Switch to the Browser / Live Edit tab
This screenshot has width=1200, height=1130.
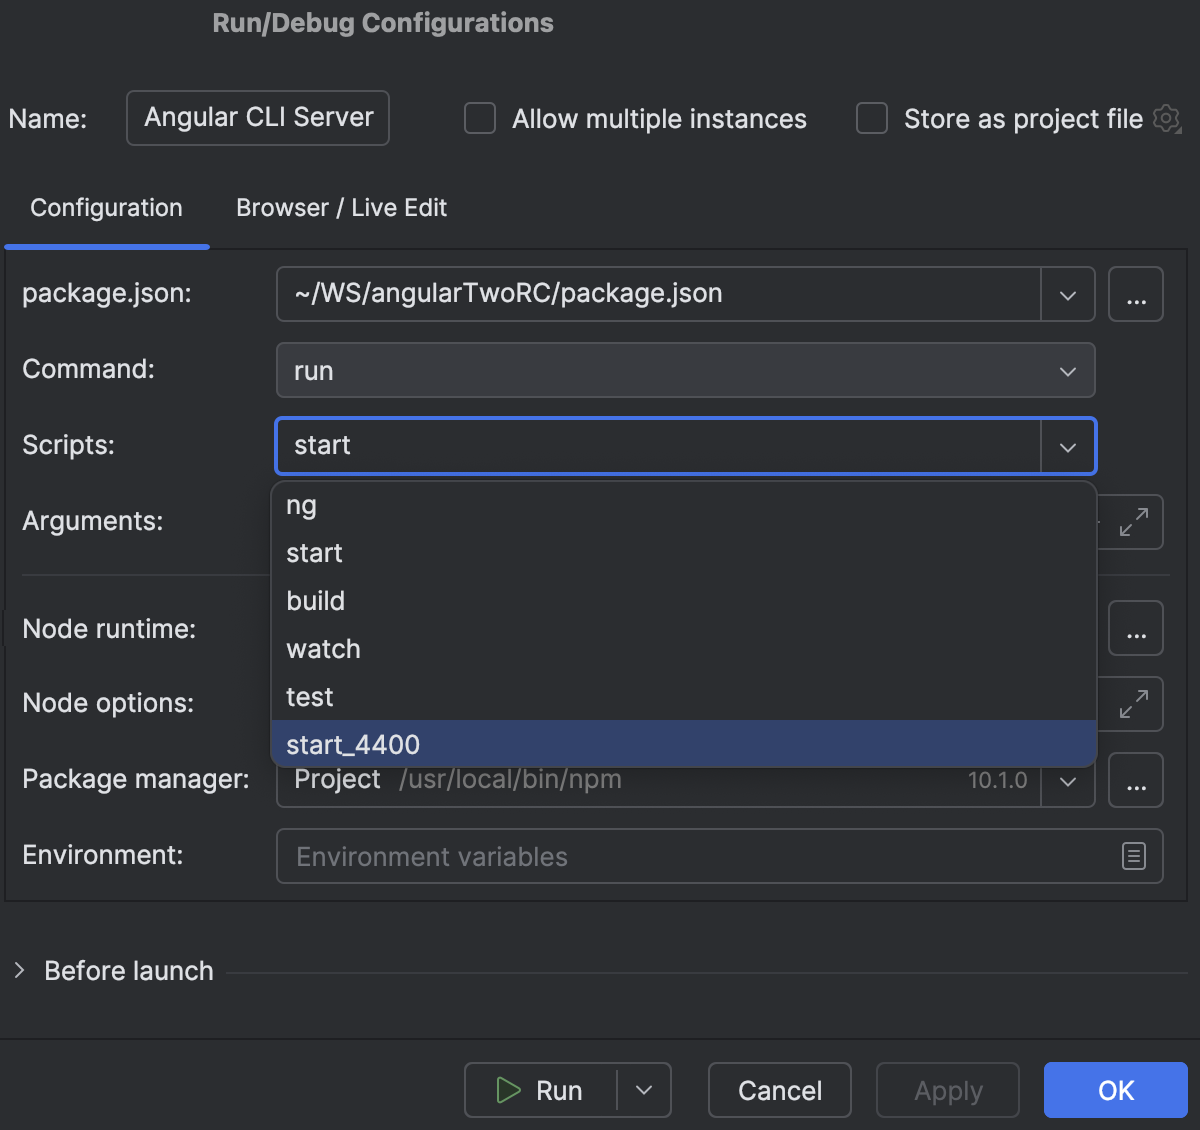pos(341,208)
